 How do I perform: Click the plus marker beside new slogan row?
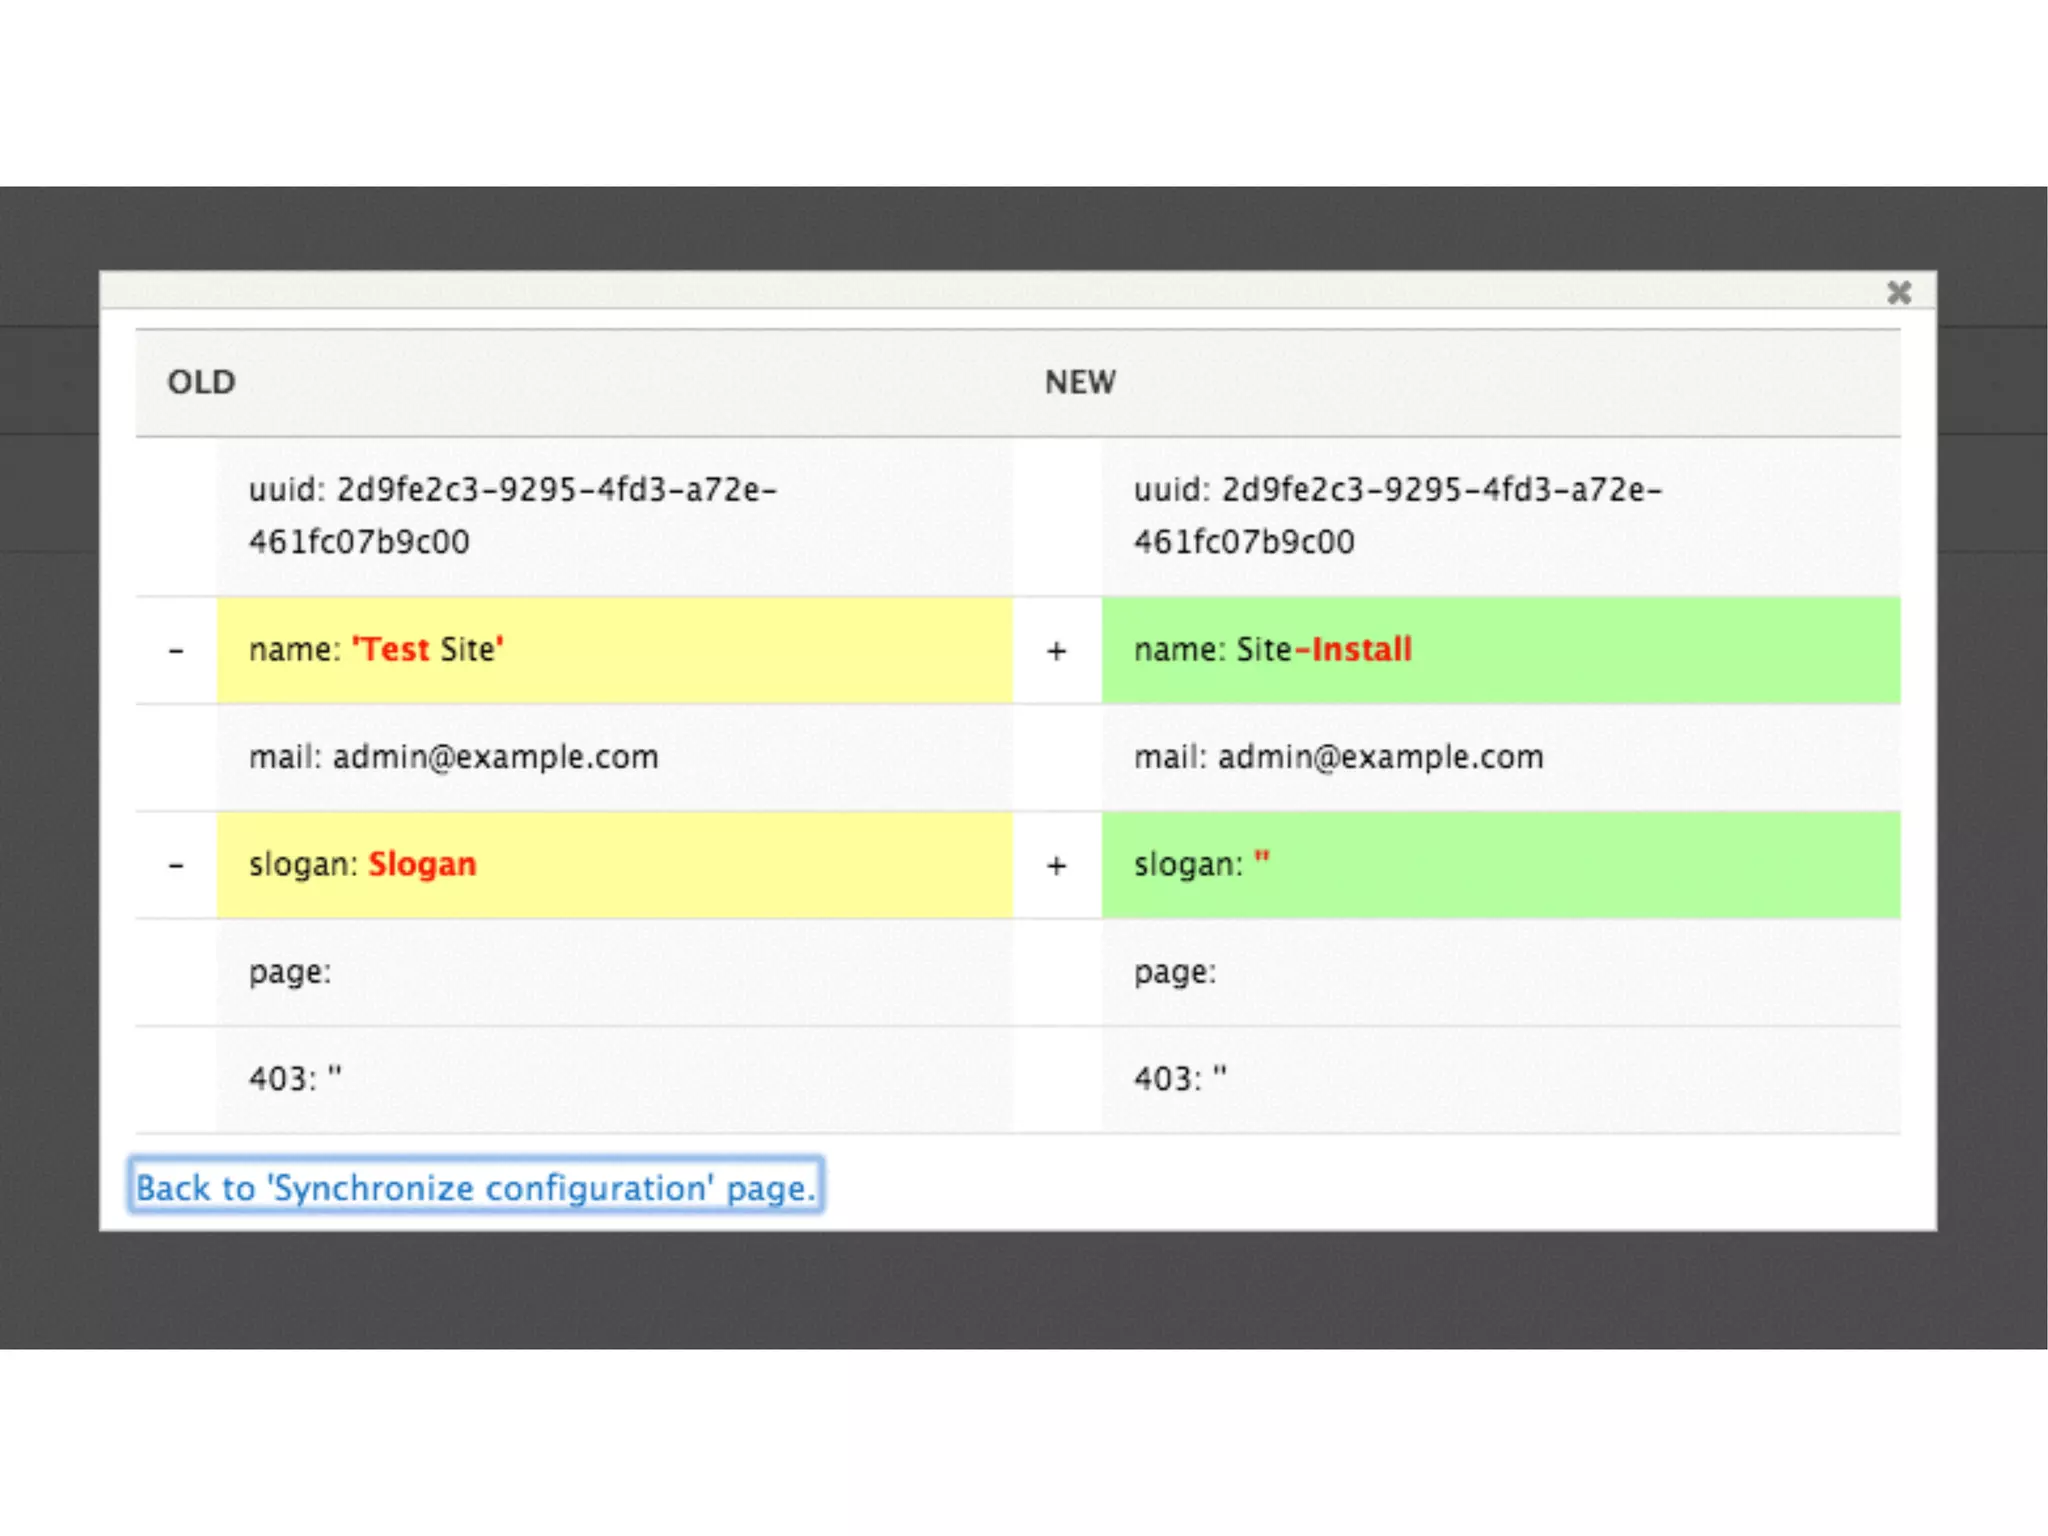(x=1056, y=865)
